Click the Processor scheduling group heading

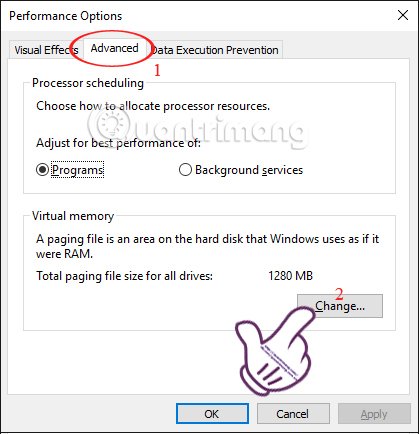tap(88, 83)
